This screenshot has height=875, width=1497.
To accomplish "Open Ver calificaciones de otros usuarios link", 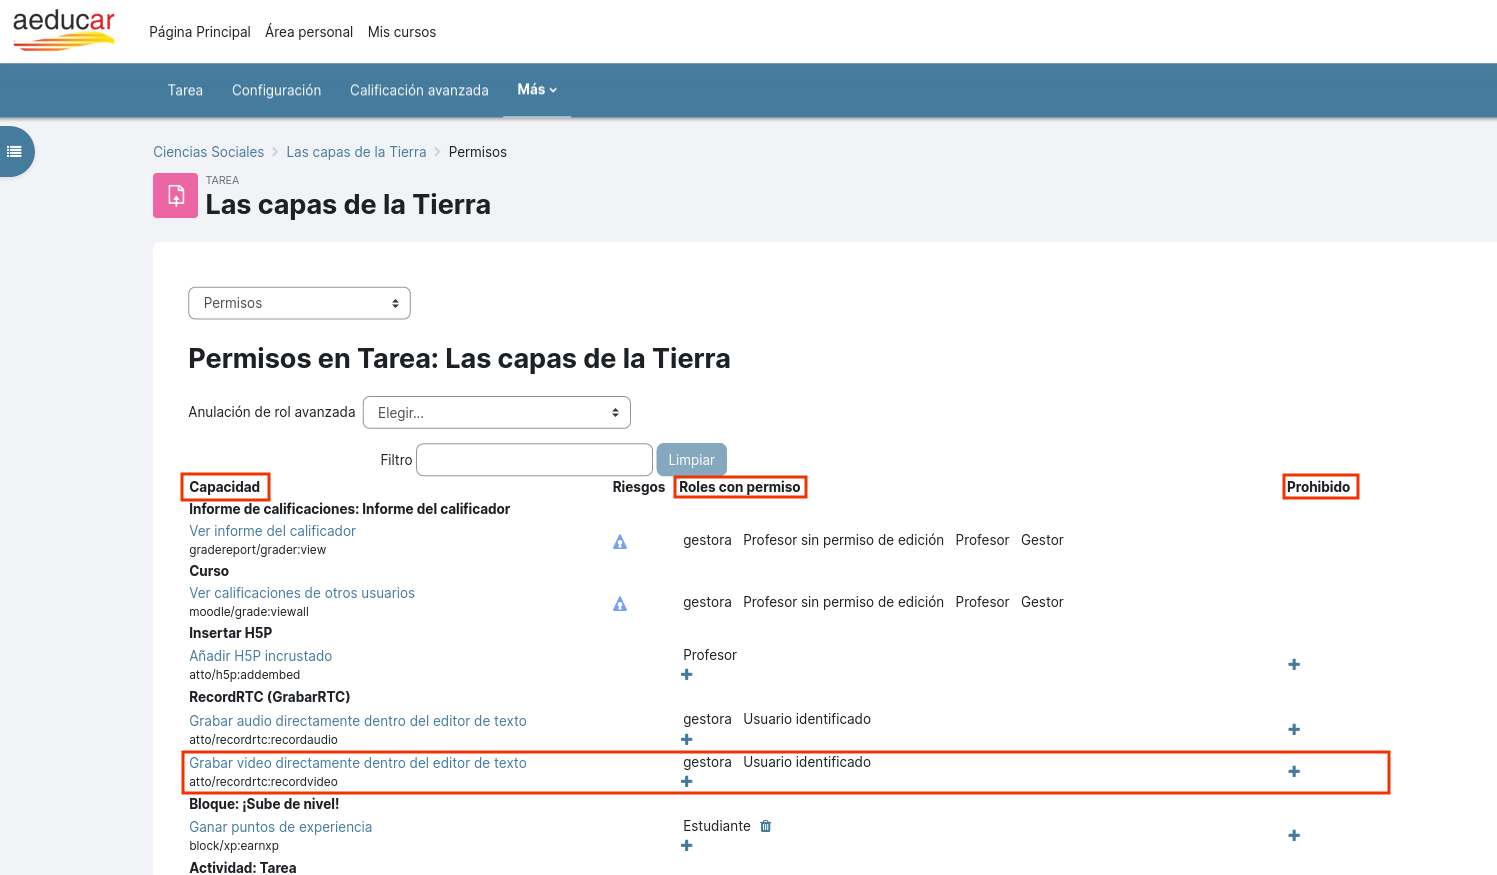I will point(302,593).
